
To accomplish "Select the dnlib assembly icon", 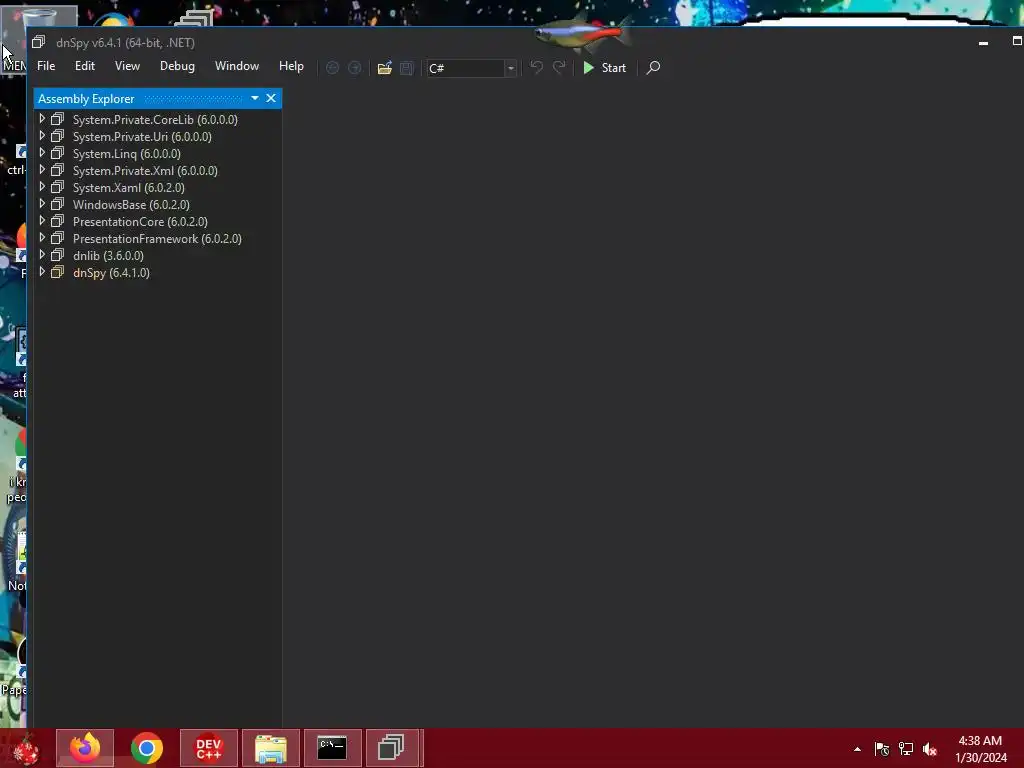I will pos(57,255).
